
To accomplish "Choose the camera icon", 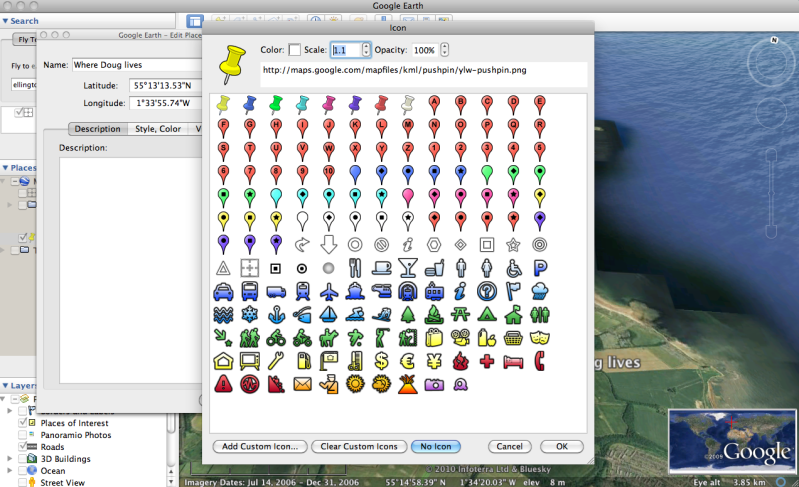I will click(434, 384).
